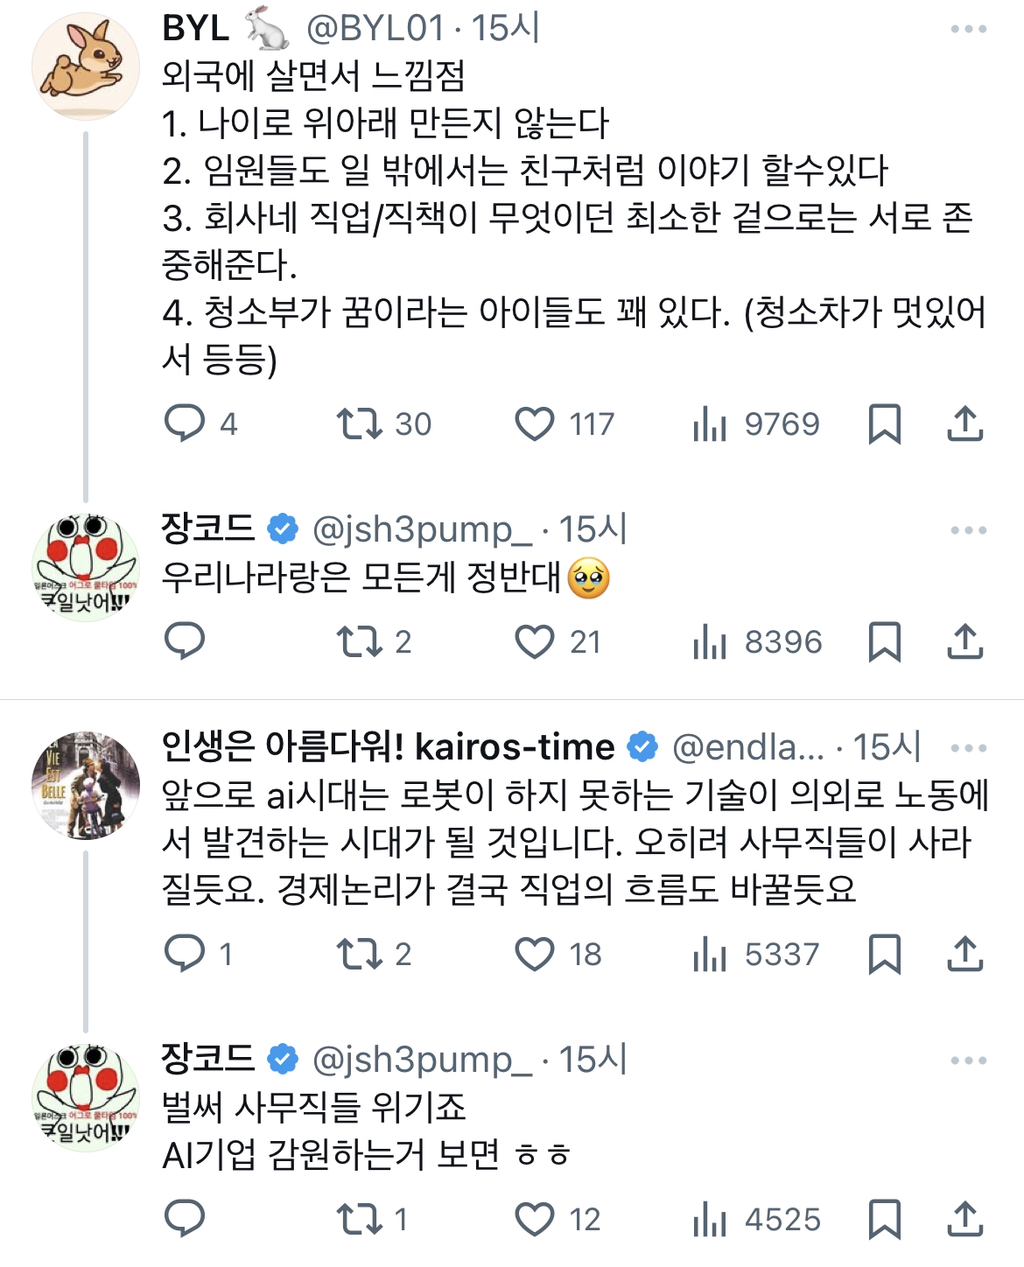
Task: Bookmark 장코드's reply about 정반대
Action: (x=886, y=642)
